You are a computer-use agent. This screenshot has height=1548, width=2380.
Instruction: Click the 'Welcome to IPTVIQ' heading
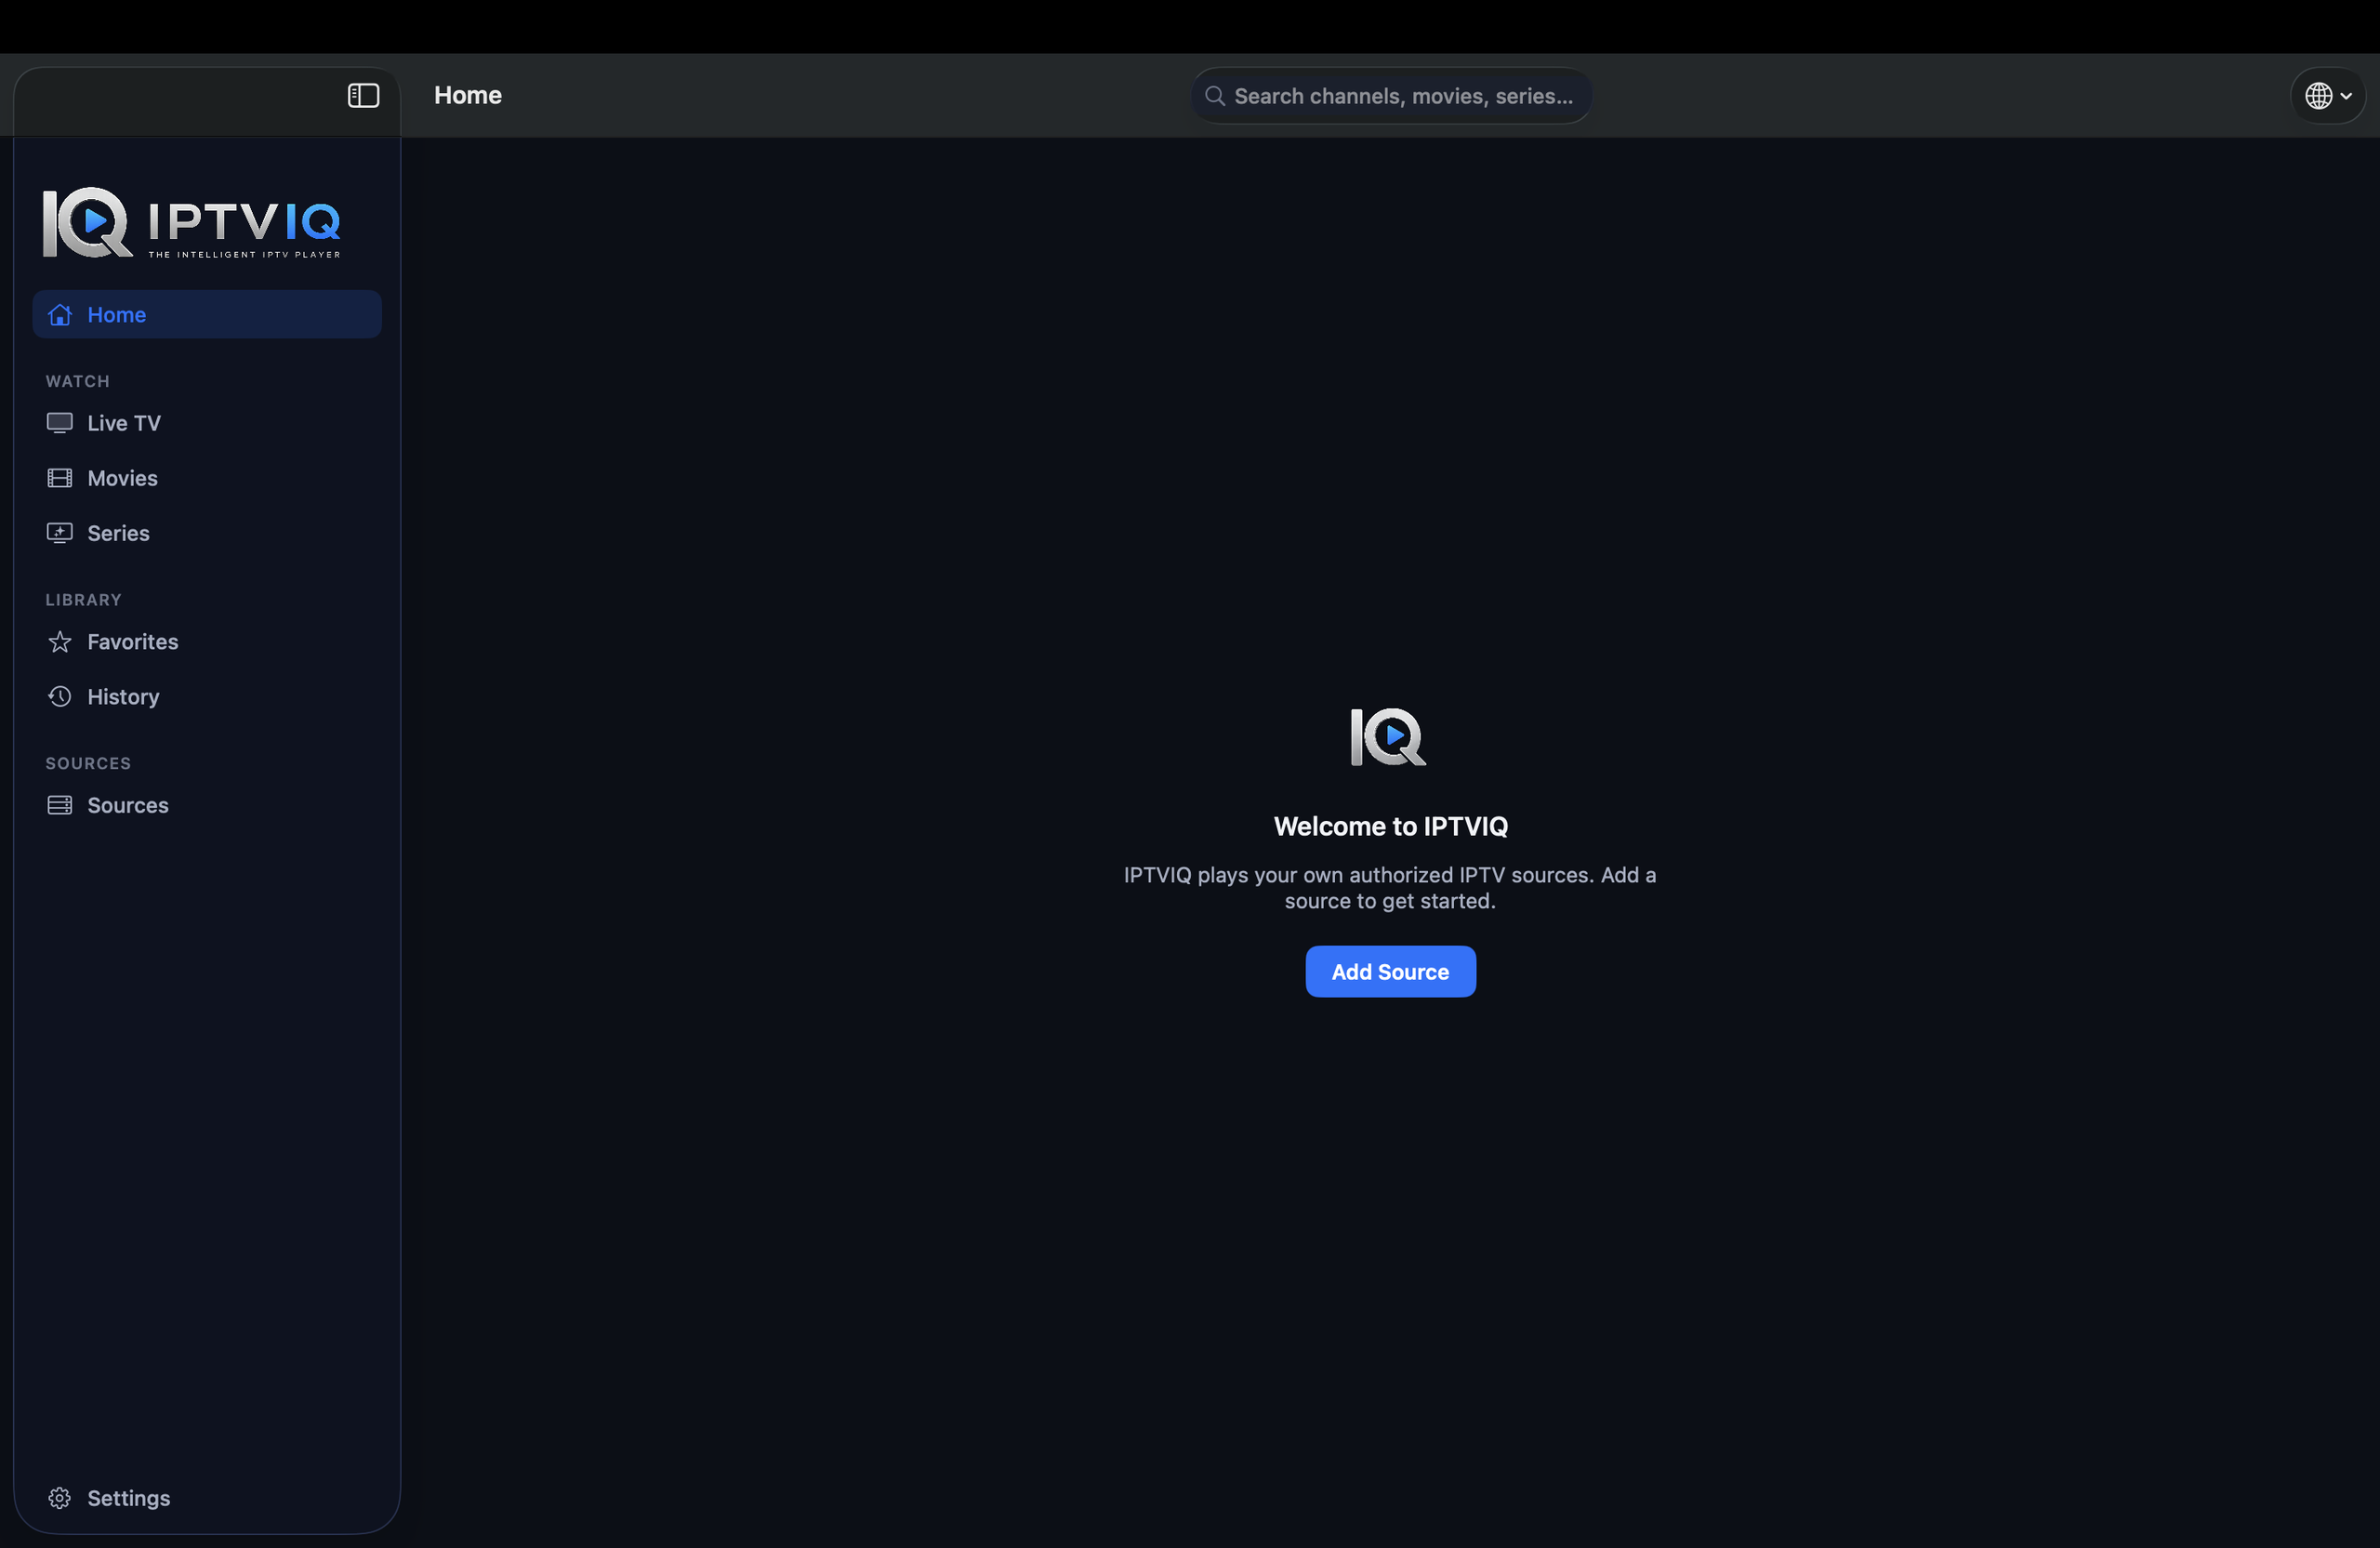[x=1390, y=826]
